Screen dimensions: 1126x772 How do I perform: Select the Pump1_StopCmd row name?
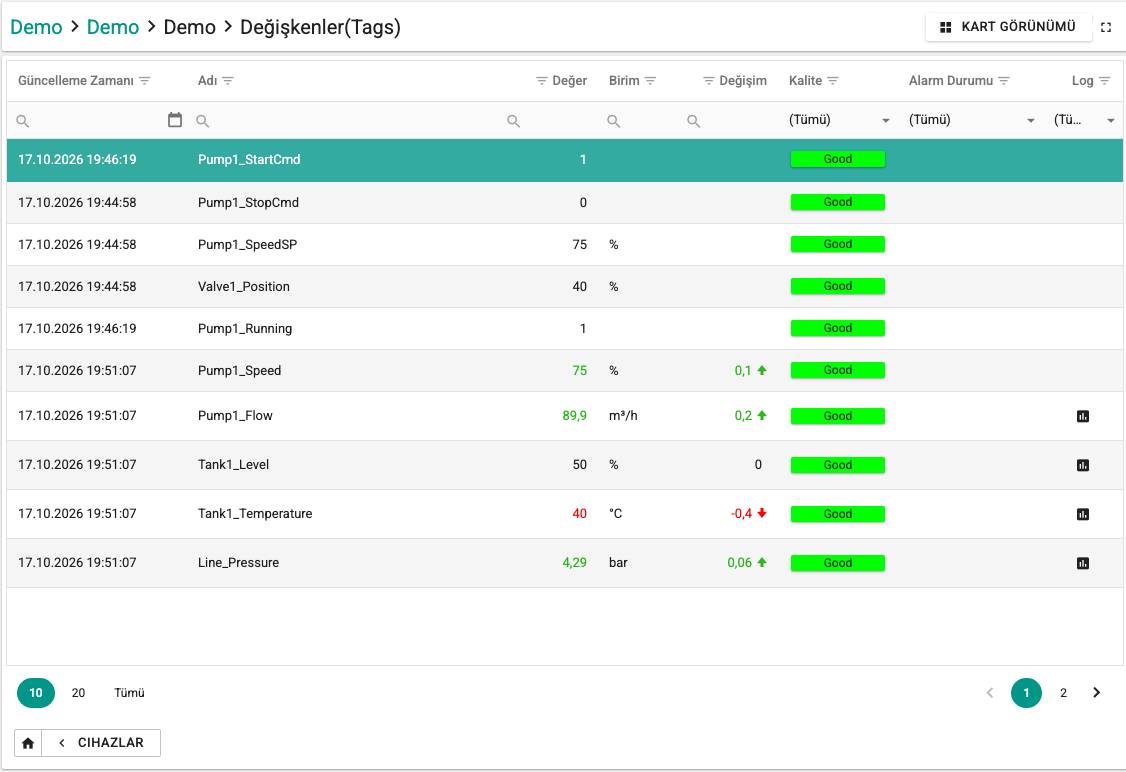click(x=248, y=203)
